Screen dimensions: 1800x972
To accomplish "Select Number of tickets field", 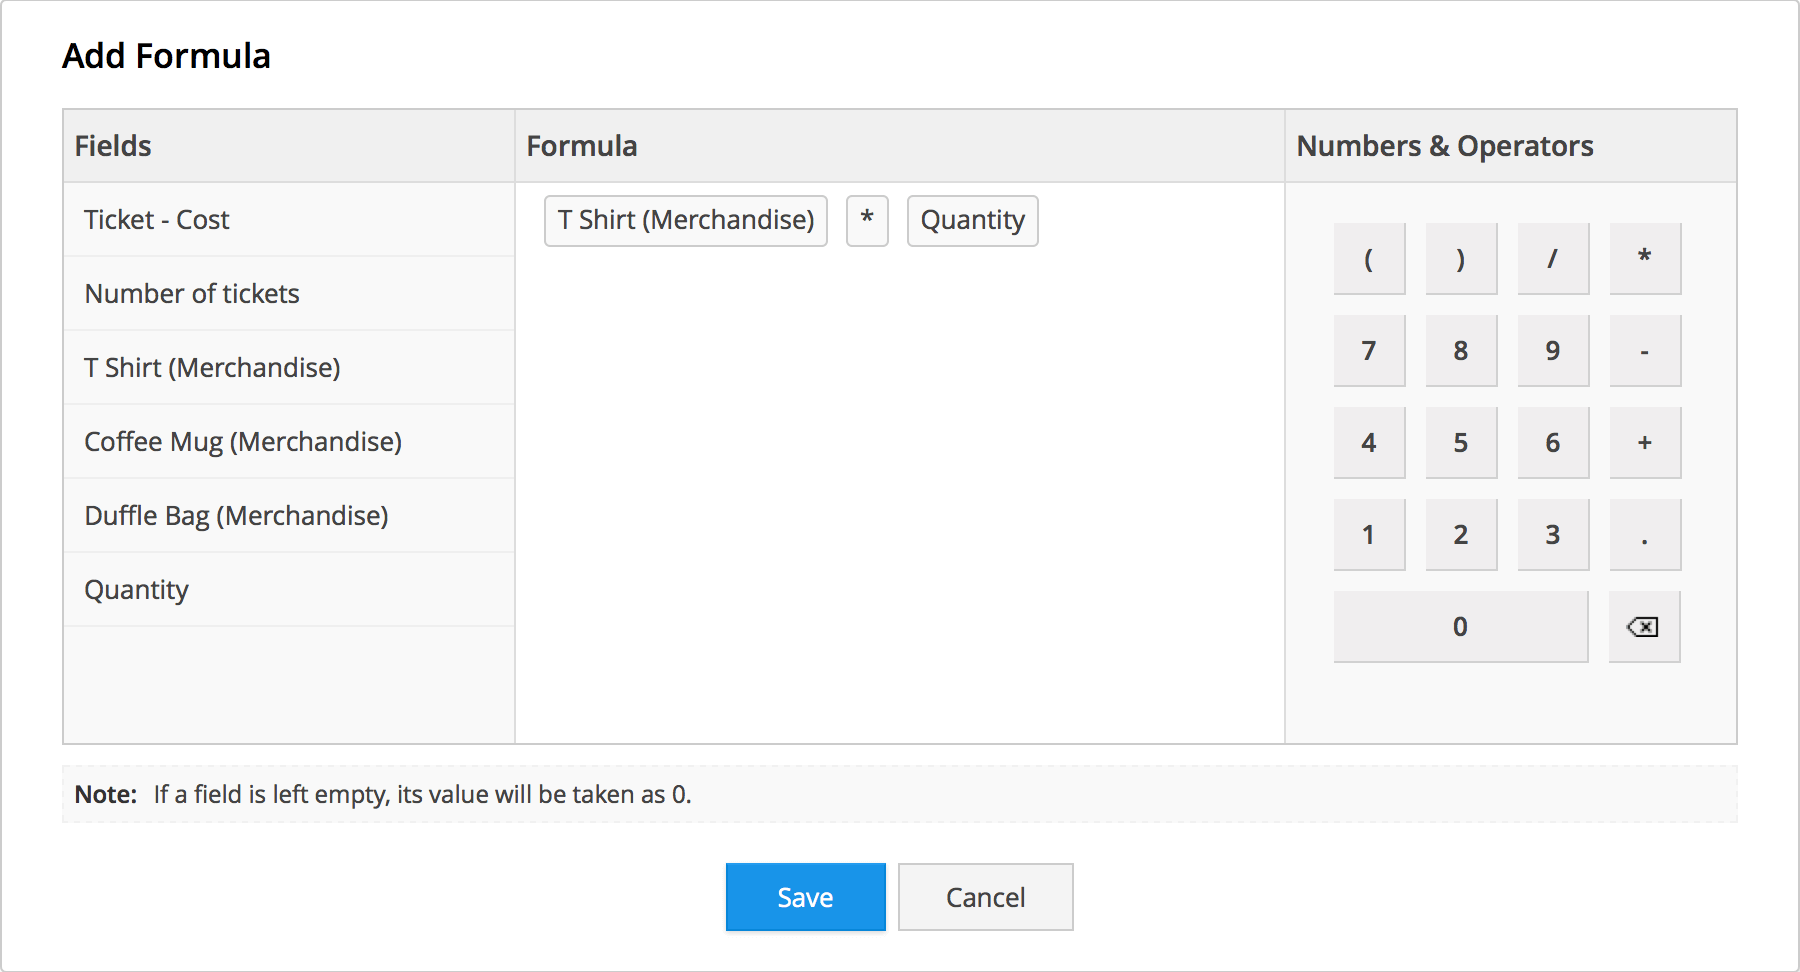I will click(x=192, y=294).
